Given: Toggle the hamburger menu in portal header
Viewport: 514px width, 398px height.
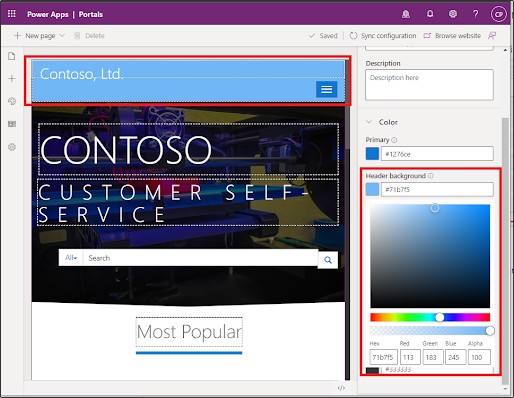Looking at the screenshot, I should pos(326,89).
